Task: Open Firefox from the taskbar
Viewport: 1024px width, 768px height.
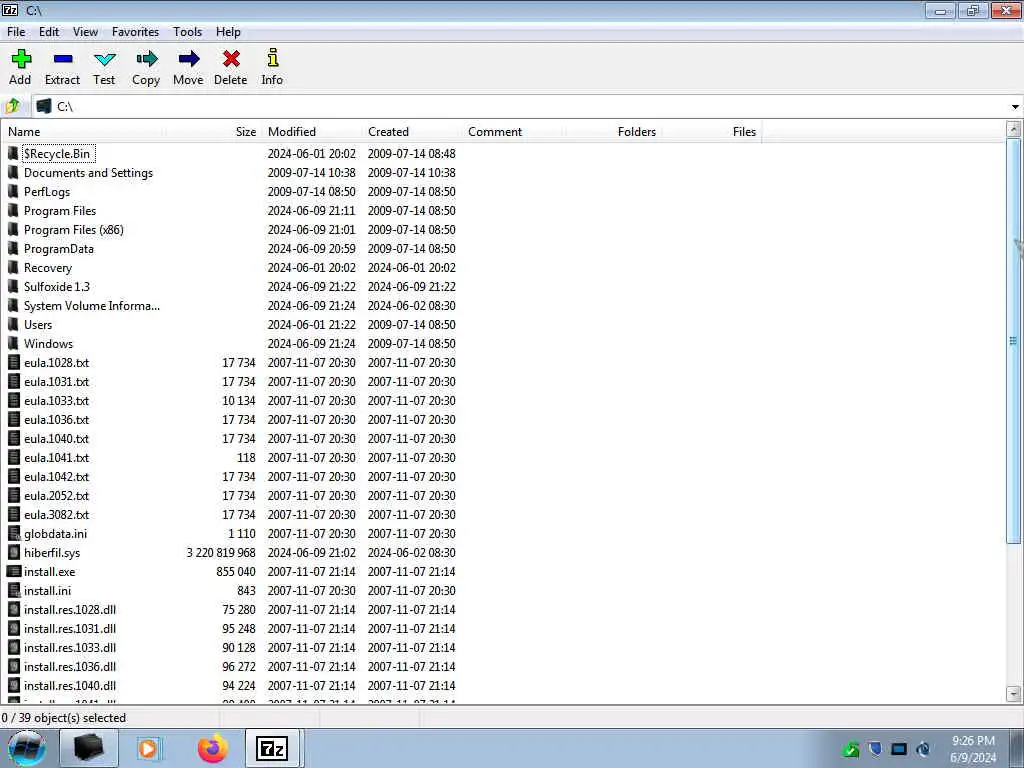Action: click(x=213, y=748)
